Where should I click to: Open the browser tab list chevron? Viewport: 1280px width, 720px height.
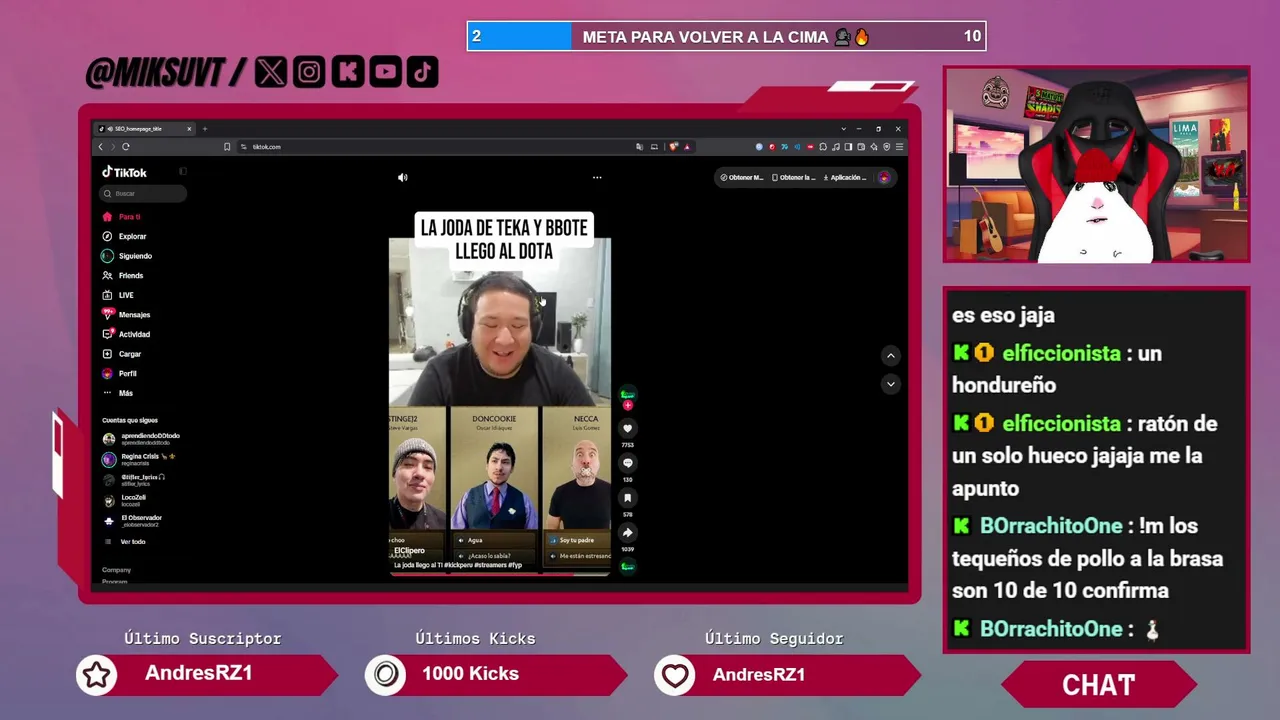[843, 129]
